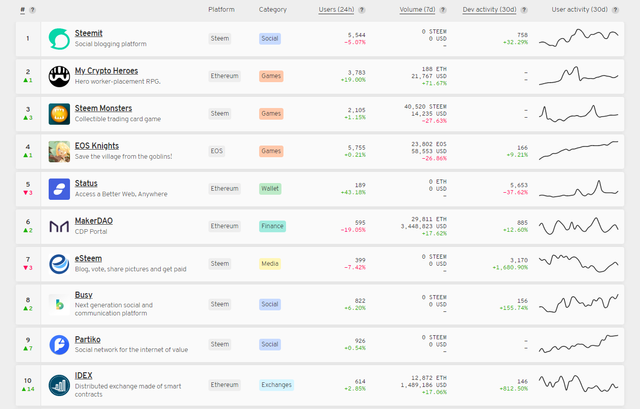Open the MakerDAO link
The height and width of the screenshot is (409, 640).
click(94, 221)
